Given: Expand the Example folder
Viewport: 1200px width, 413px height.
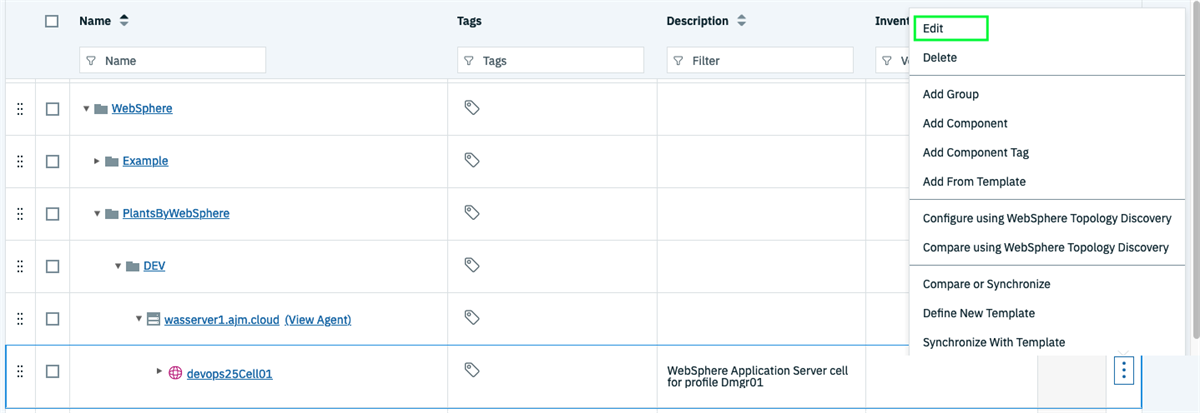Looking at the screenshot, I should 97,161.
